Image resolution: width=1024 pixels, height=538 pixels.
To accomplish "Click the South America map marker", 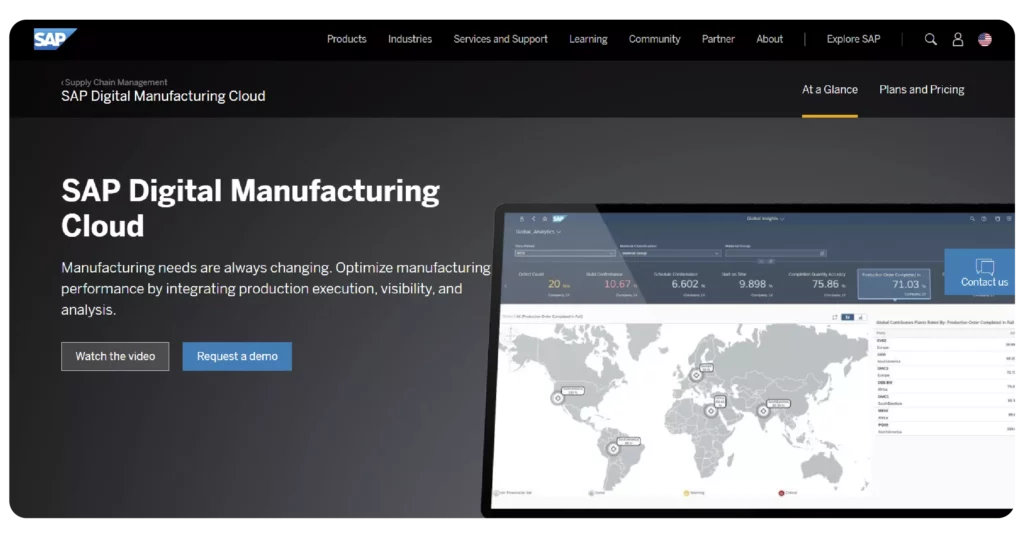I will 613,449.
